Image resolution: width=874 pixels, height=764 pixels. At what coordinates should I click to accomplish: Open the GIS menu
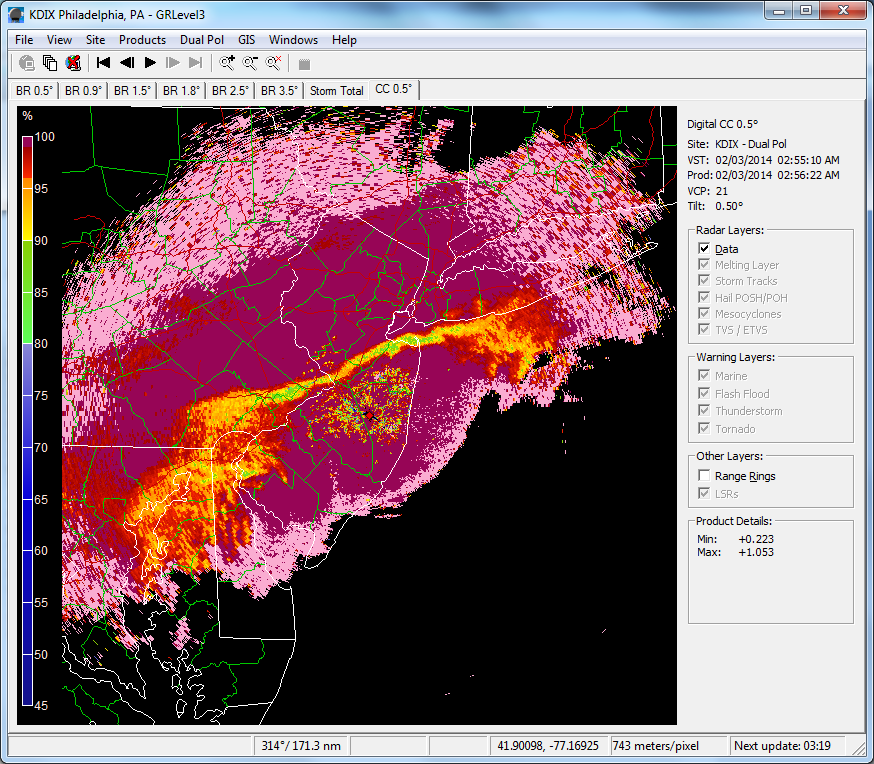246,40
